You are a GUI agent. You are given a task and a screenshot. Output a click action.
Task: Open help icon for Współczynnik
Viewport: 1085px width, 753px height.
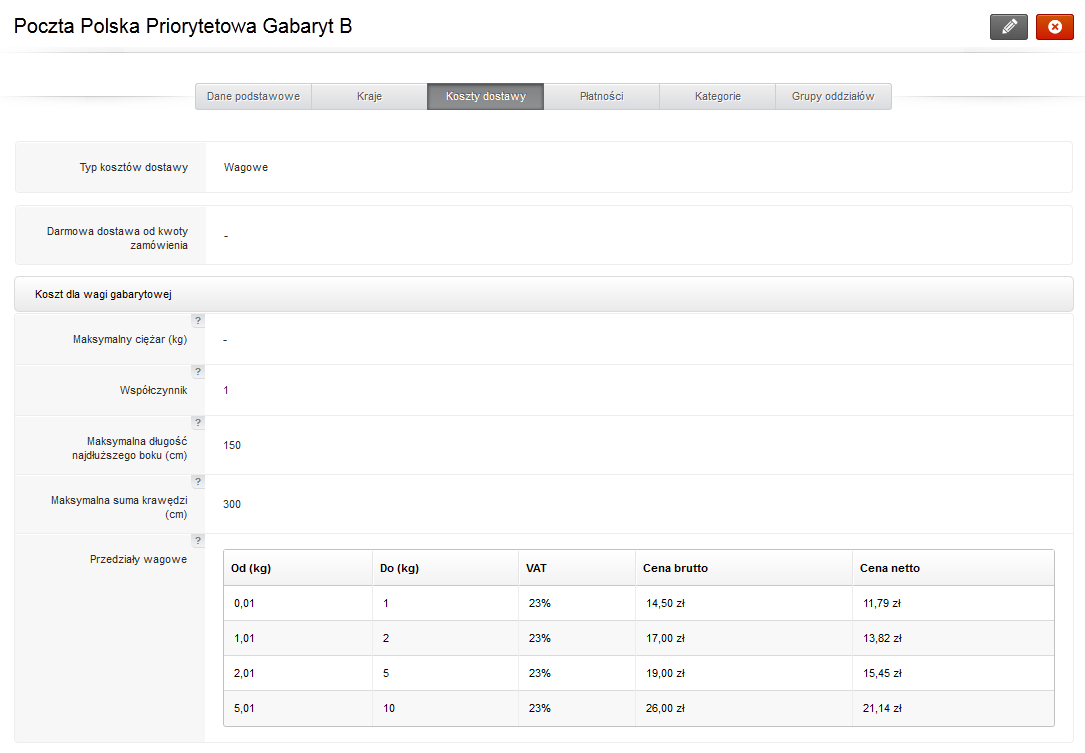point(198,372)
